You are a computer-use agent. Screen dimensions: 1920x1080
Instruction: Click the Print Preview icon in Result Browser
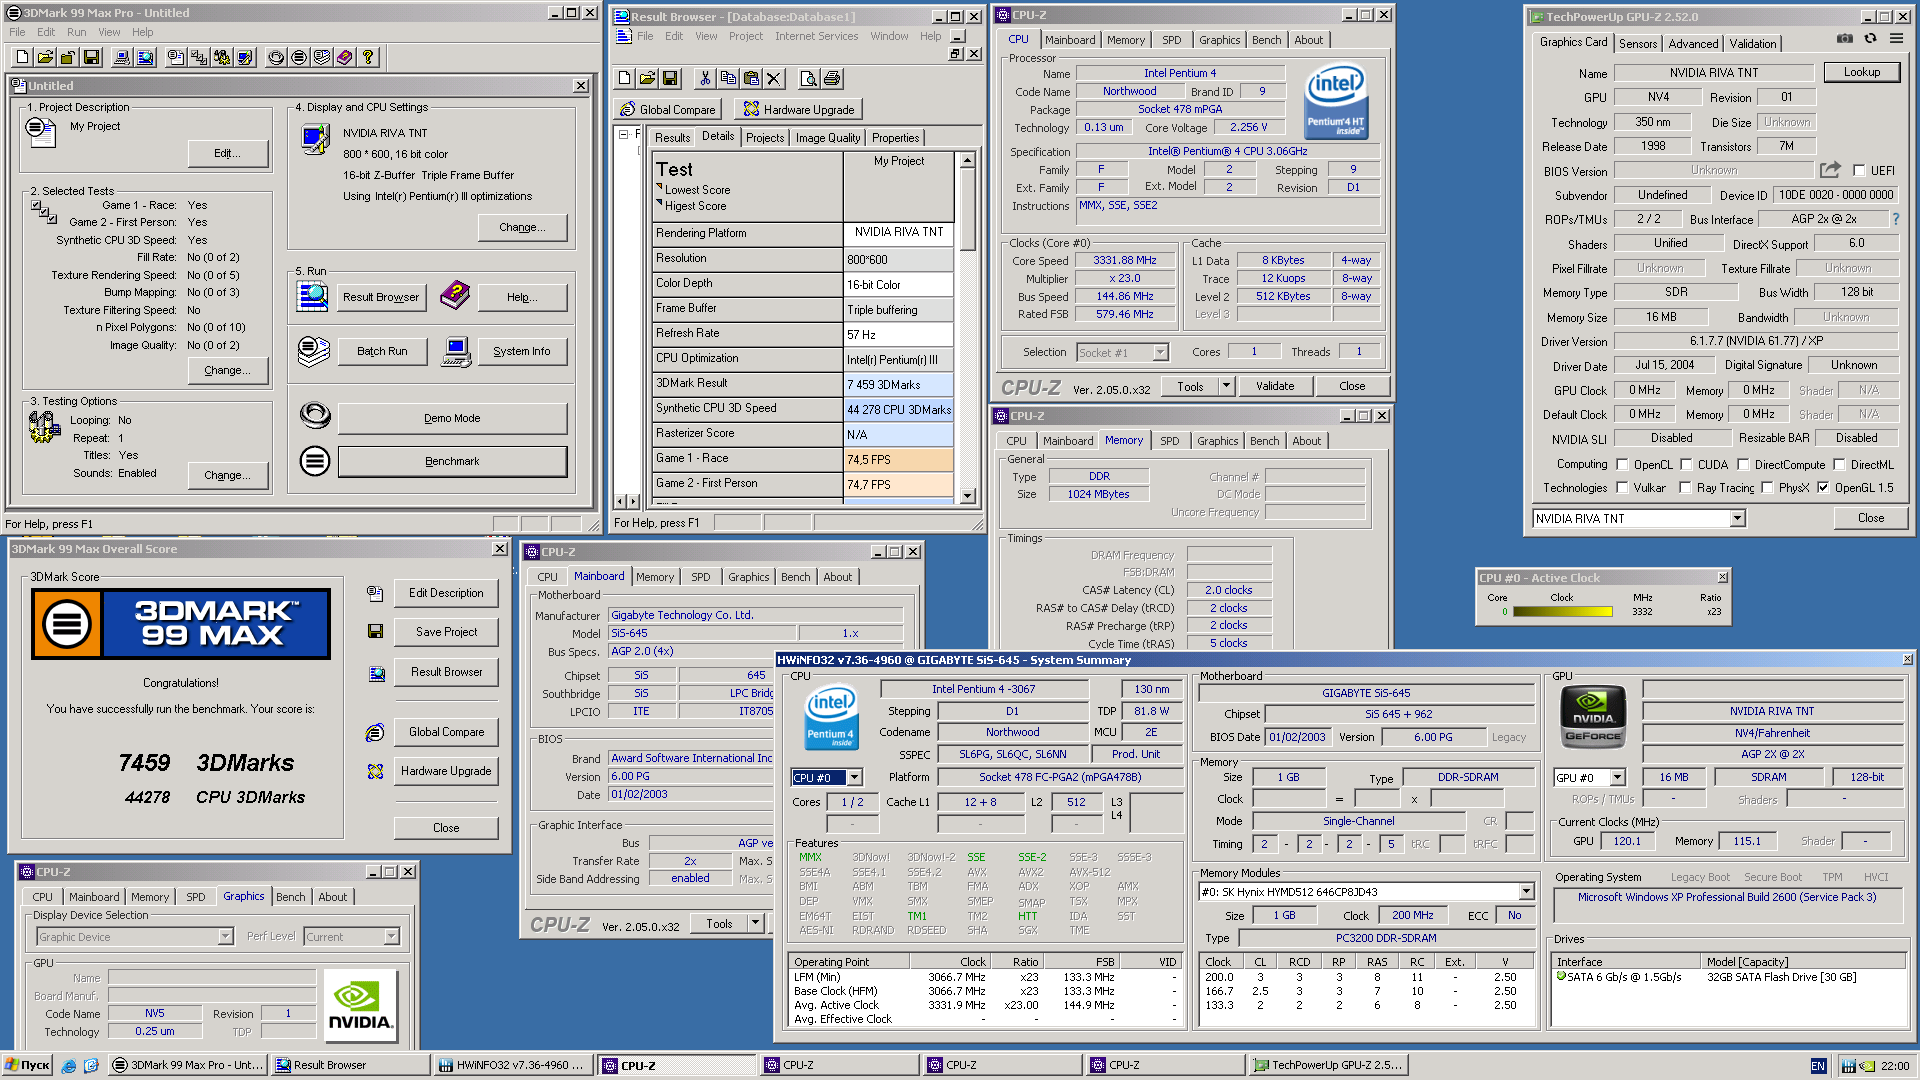[809, 78]
